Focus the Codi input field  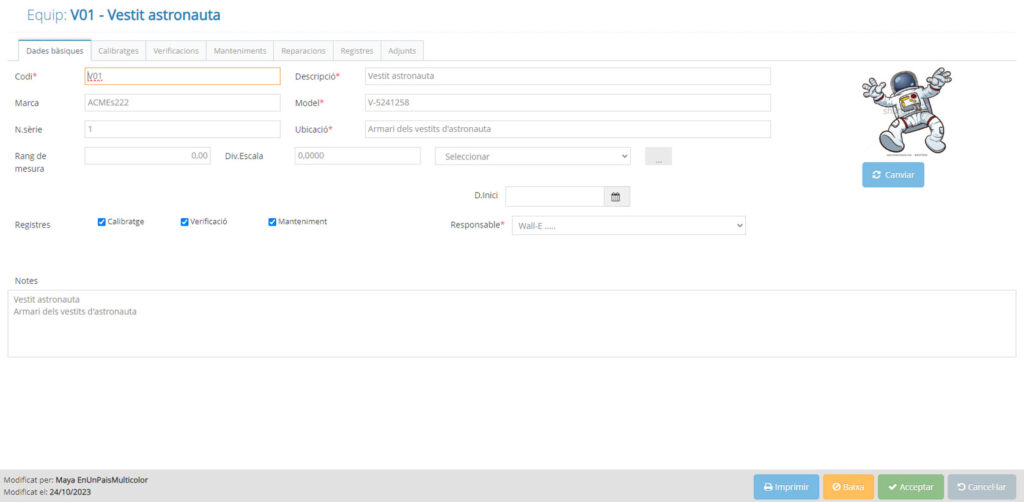point(182,76)
